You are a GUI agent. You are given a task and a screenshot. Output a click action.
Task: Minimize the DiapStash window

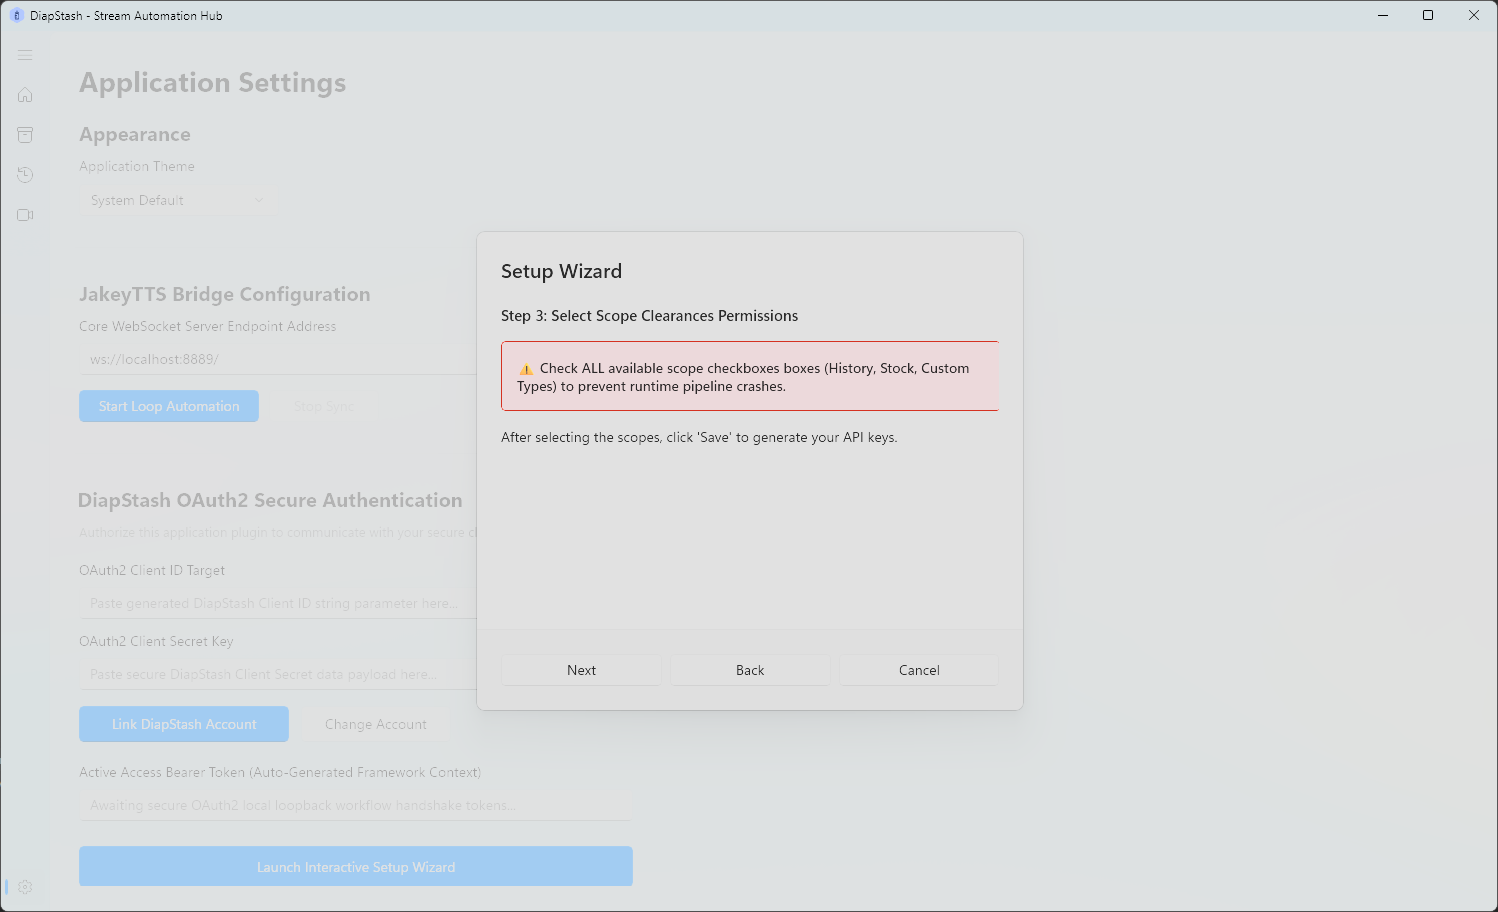click(1383, 15)
